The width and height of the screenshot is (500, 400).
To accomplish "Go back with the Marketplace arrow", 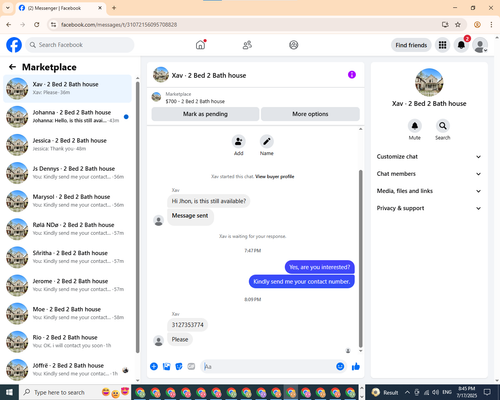I will coord(13,67).
